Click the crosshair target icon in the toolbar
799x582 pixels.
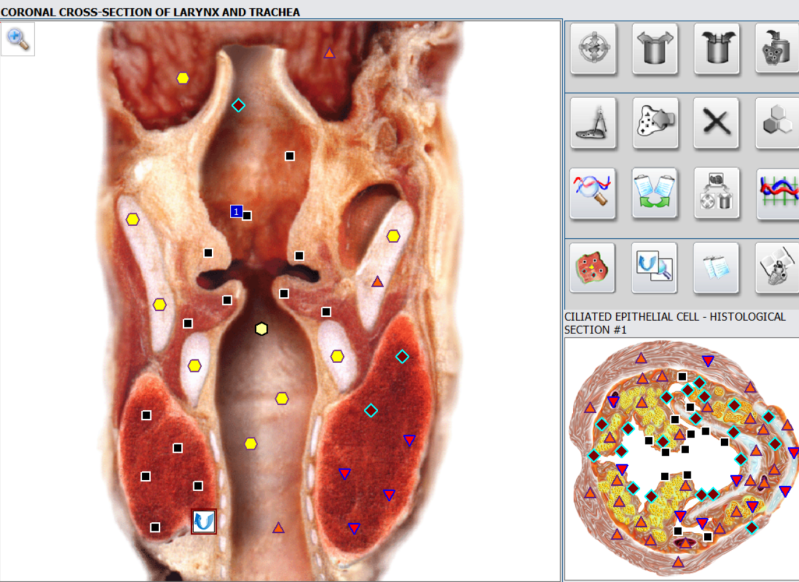pos(594,48)
